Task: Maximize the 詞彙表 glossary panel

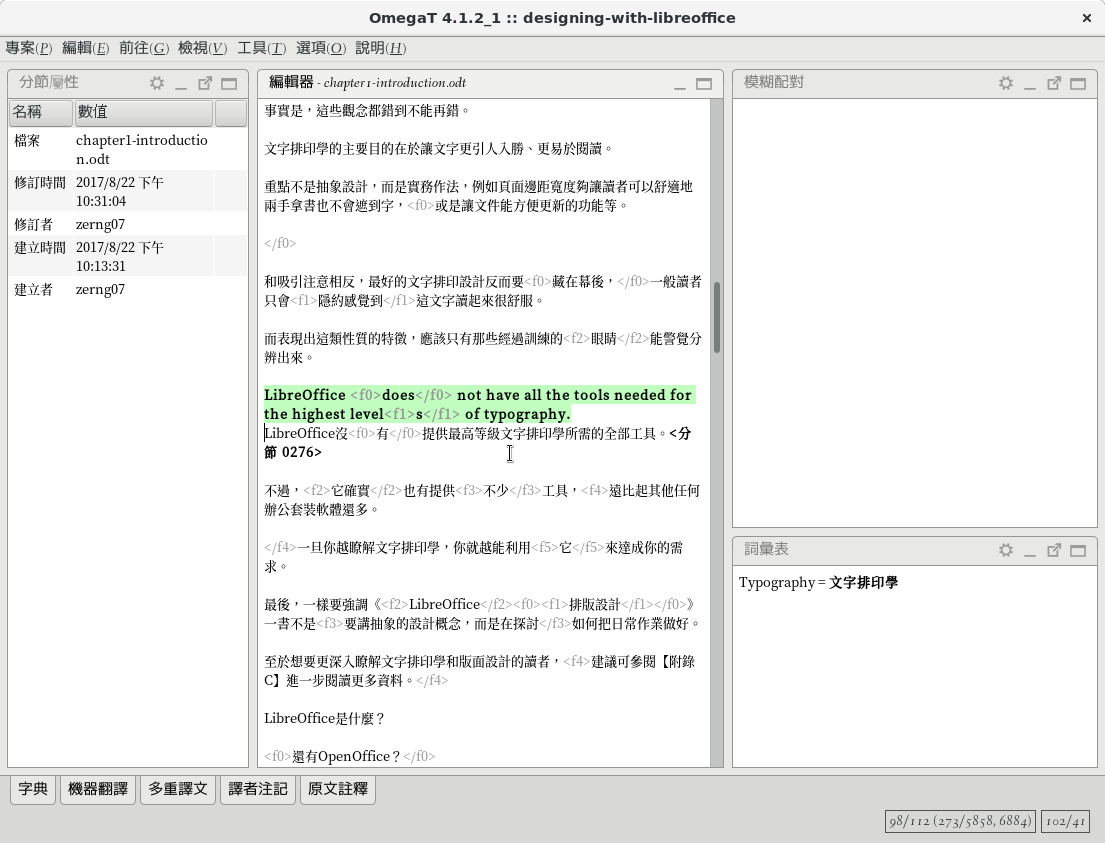Action: click(1078, 550)
